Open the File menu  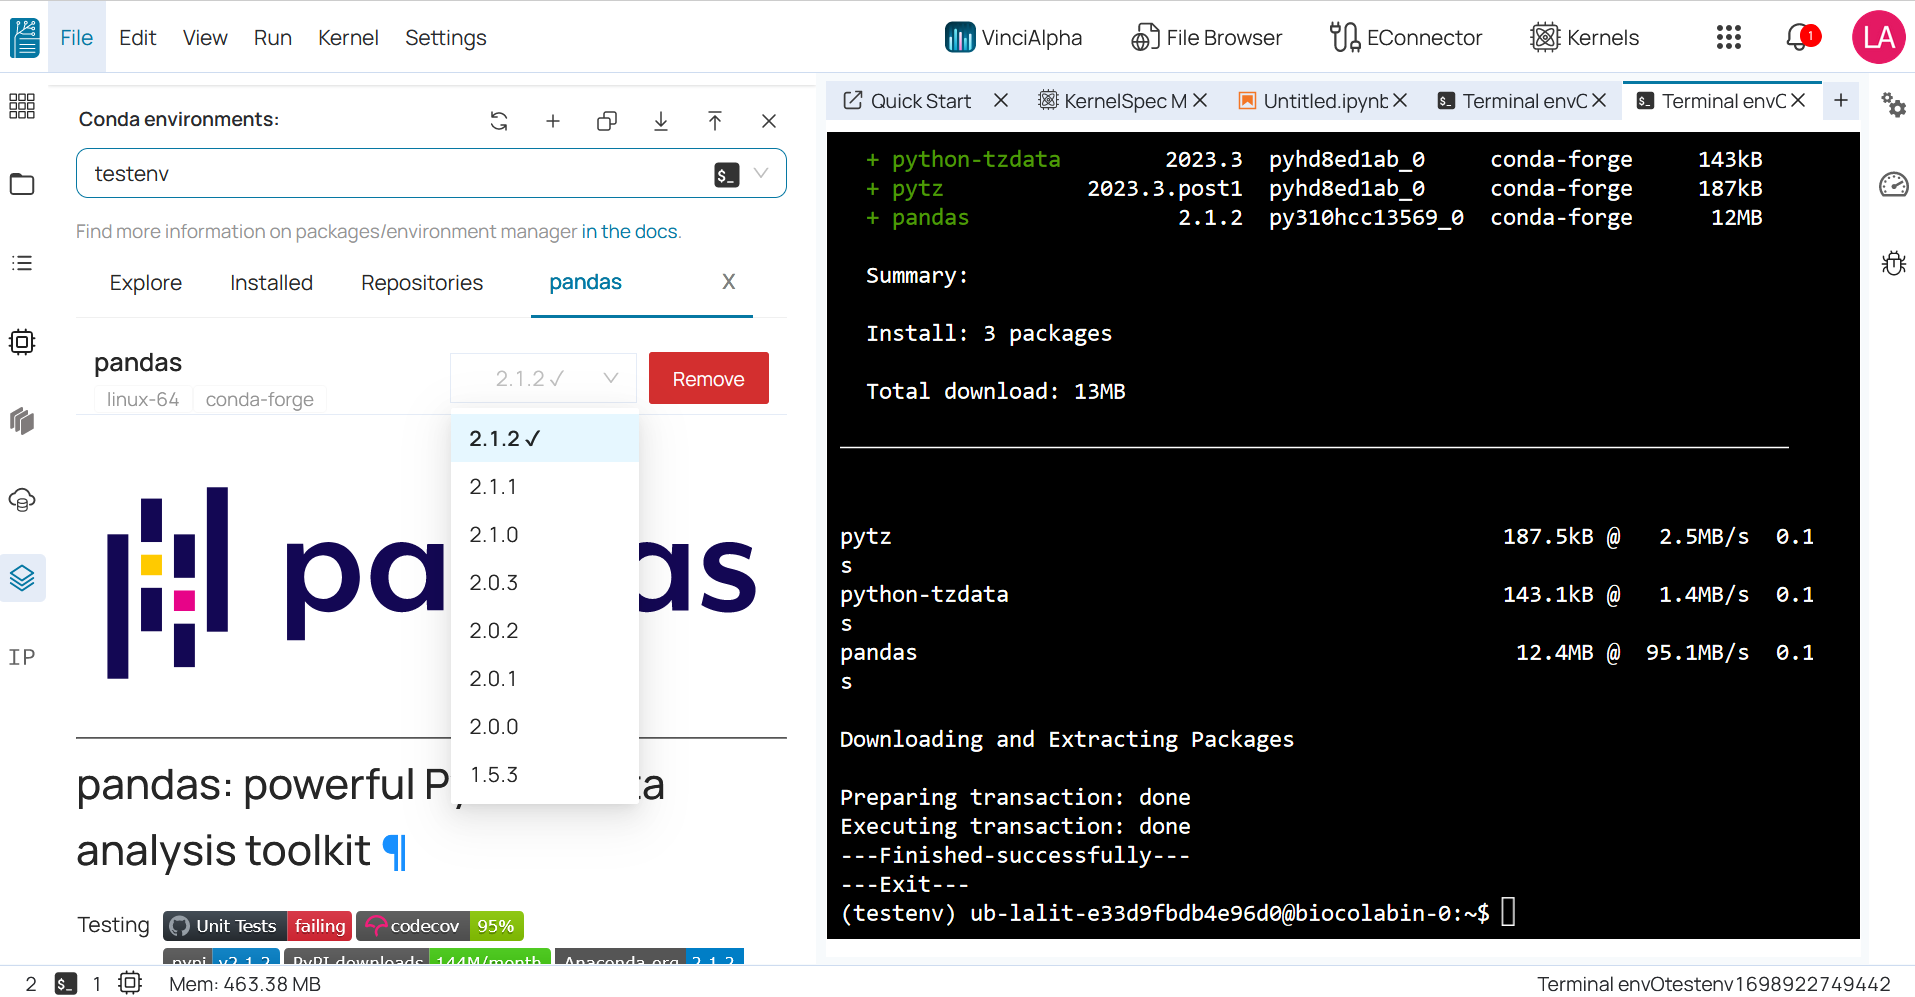coord(77,38)
